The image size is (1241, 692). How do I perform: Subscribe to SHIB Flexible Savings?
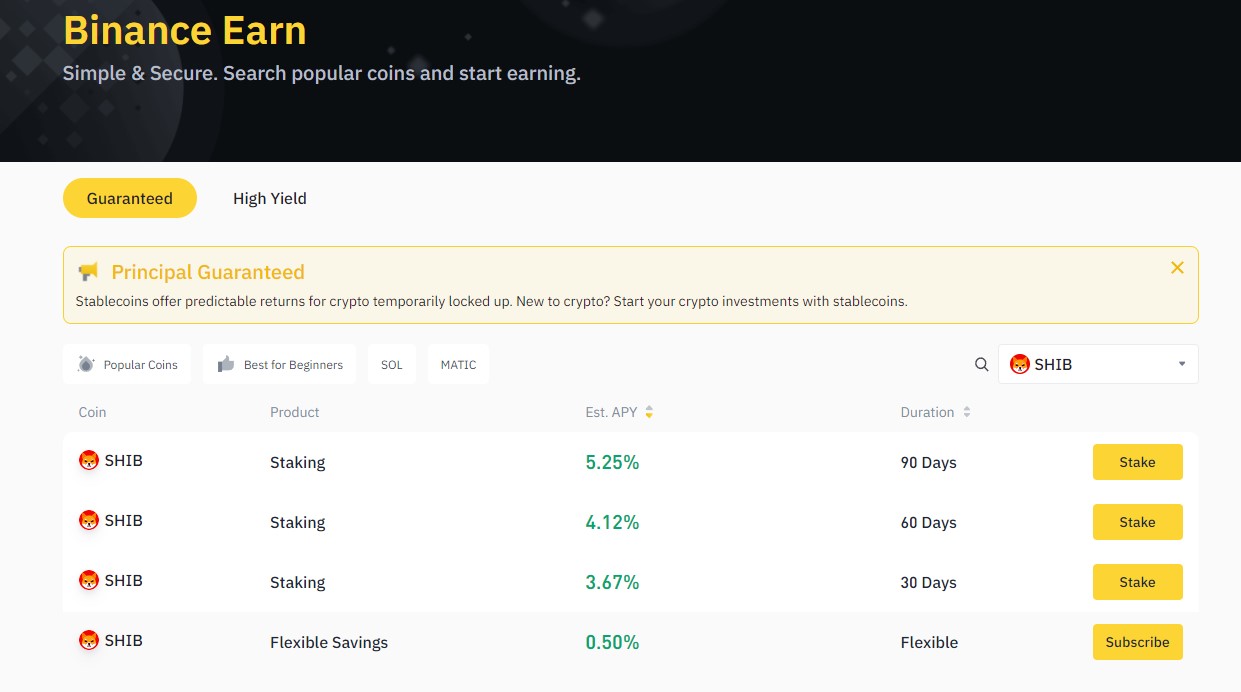coord(1137,642)
